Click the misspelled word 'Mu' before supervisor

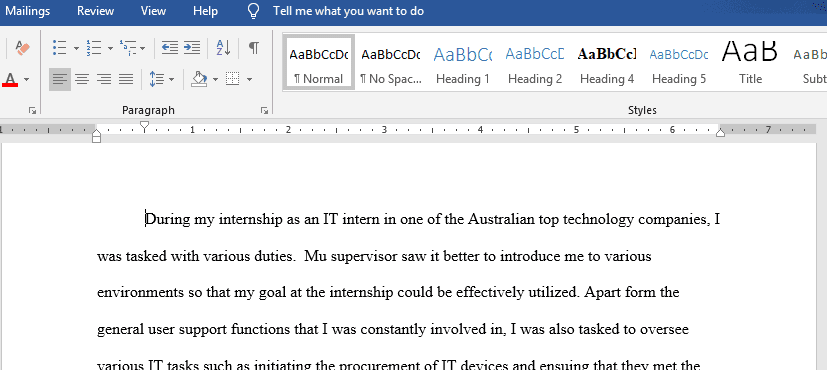click(316, 257)
